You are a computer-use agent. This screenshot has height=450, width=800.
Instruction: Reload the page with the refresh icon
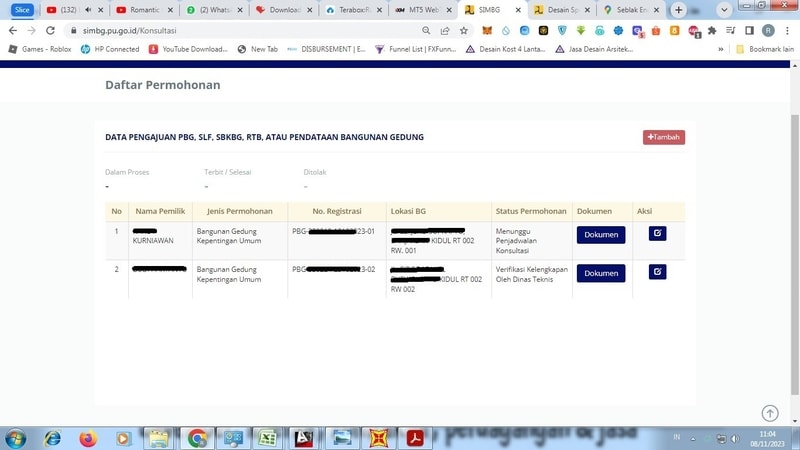click(x=50, y=31)
